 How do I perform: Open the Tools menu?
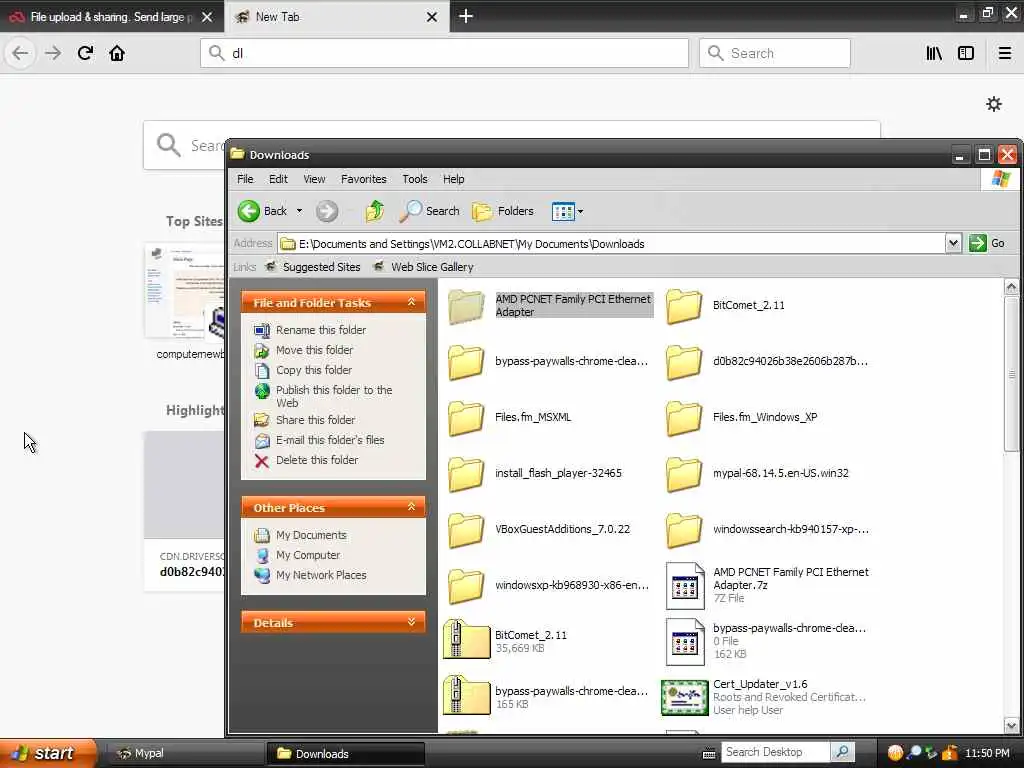point(415,179)
